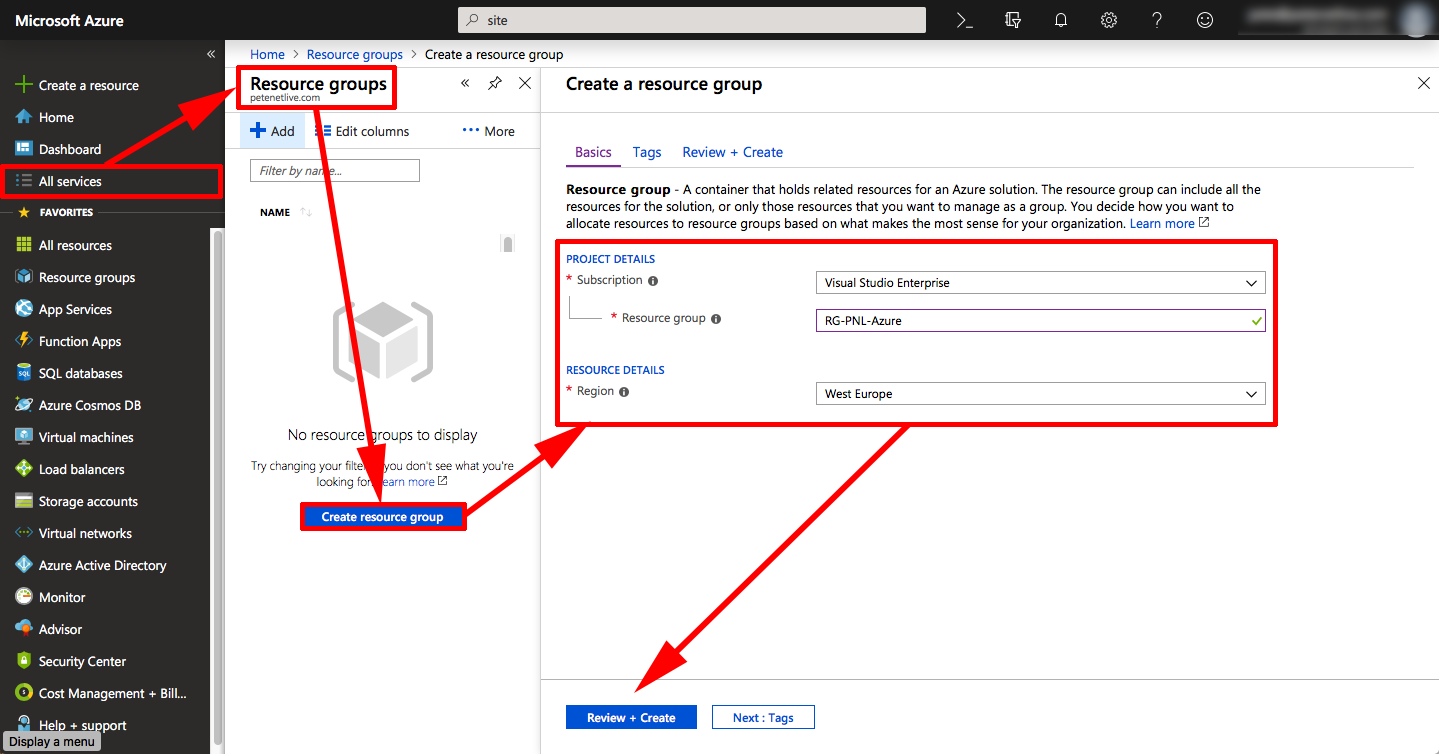This screenshot has height=754, width=1439.
Task: Switch to the Basics tab
Action: pos(593,152)
